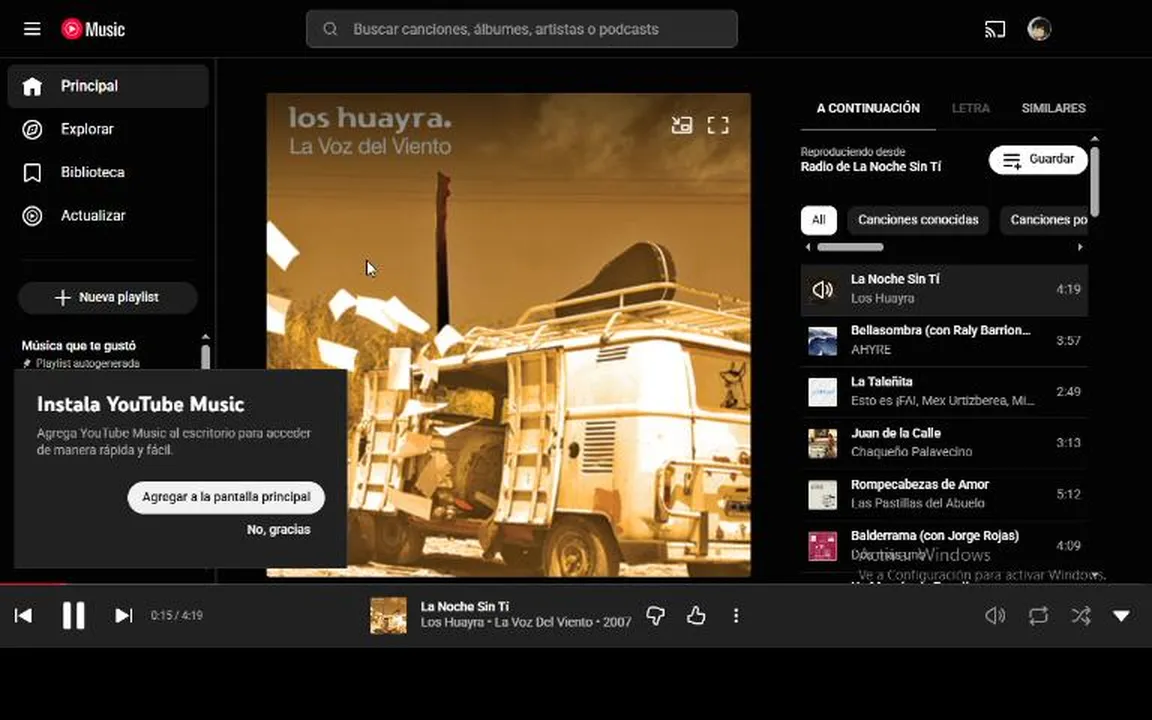Create a Nueva playlist
Image resolution: width=1152 pixels, height=720 pixels.
pos(108,298)
